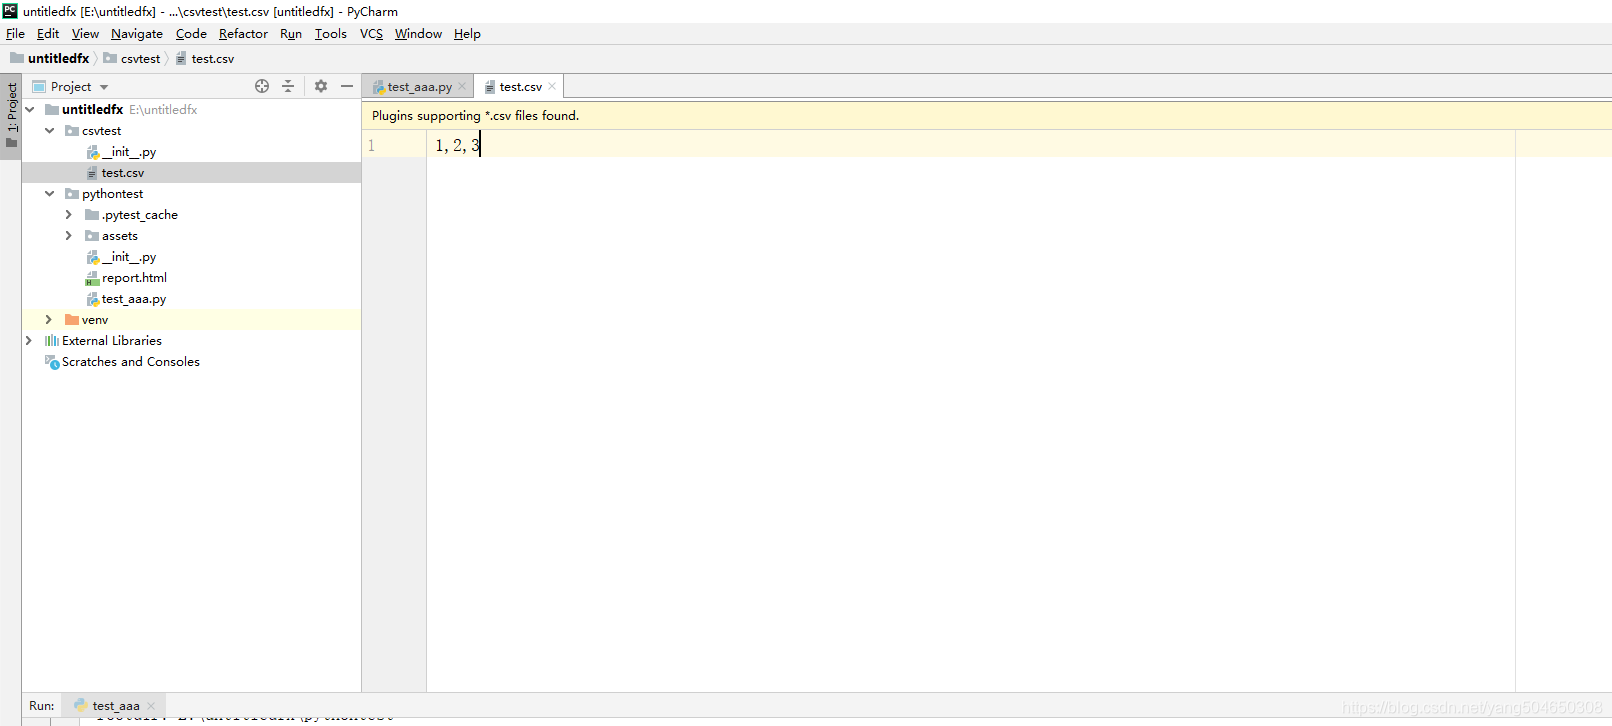
Task: Click the test.csv file icon in tree
Action: click(92, 173)
